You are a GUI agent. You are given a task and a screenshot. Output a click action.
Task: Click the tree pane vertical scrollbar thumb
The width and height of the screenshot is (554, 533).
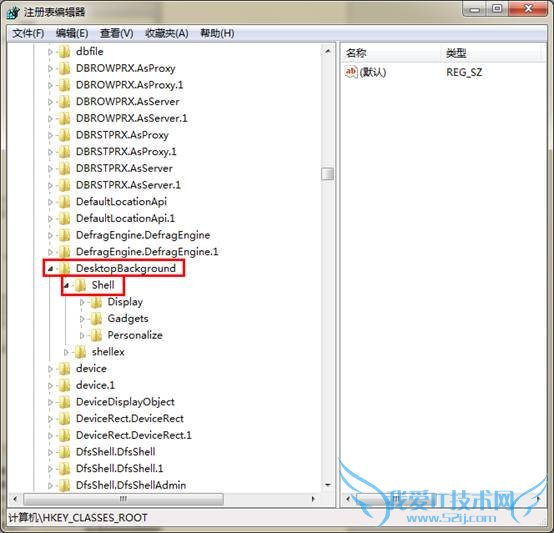tap(328, 174)
